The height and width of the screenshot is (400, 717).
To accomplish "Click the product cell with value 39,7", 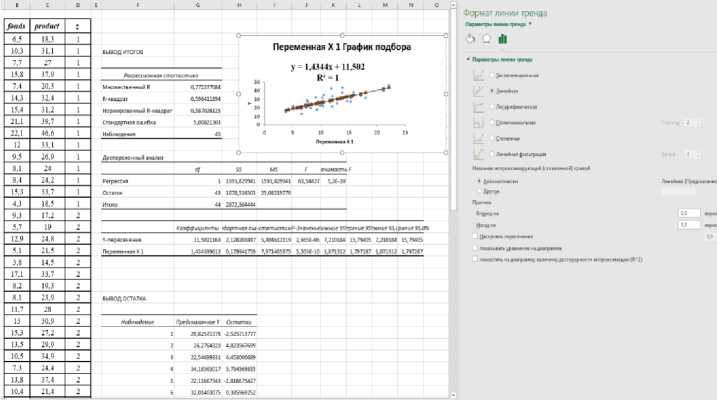I will coord(47,121).
